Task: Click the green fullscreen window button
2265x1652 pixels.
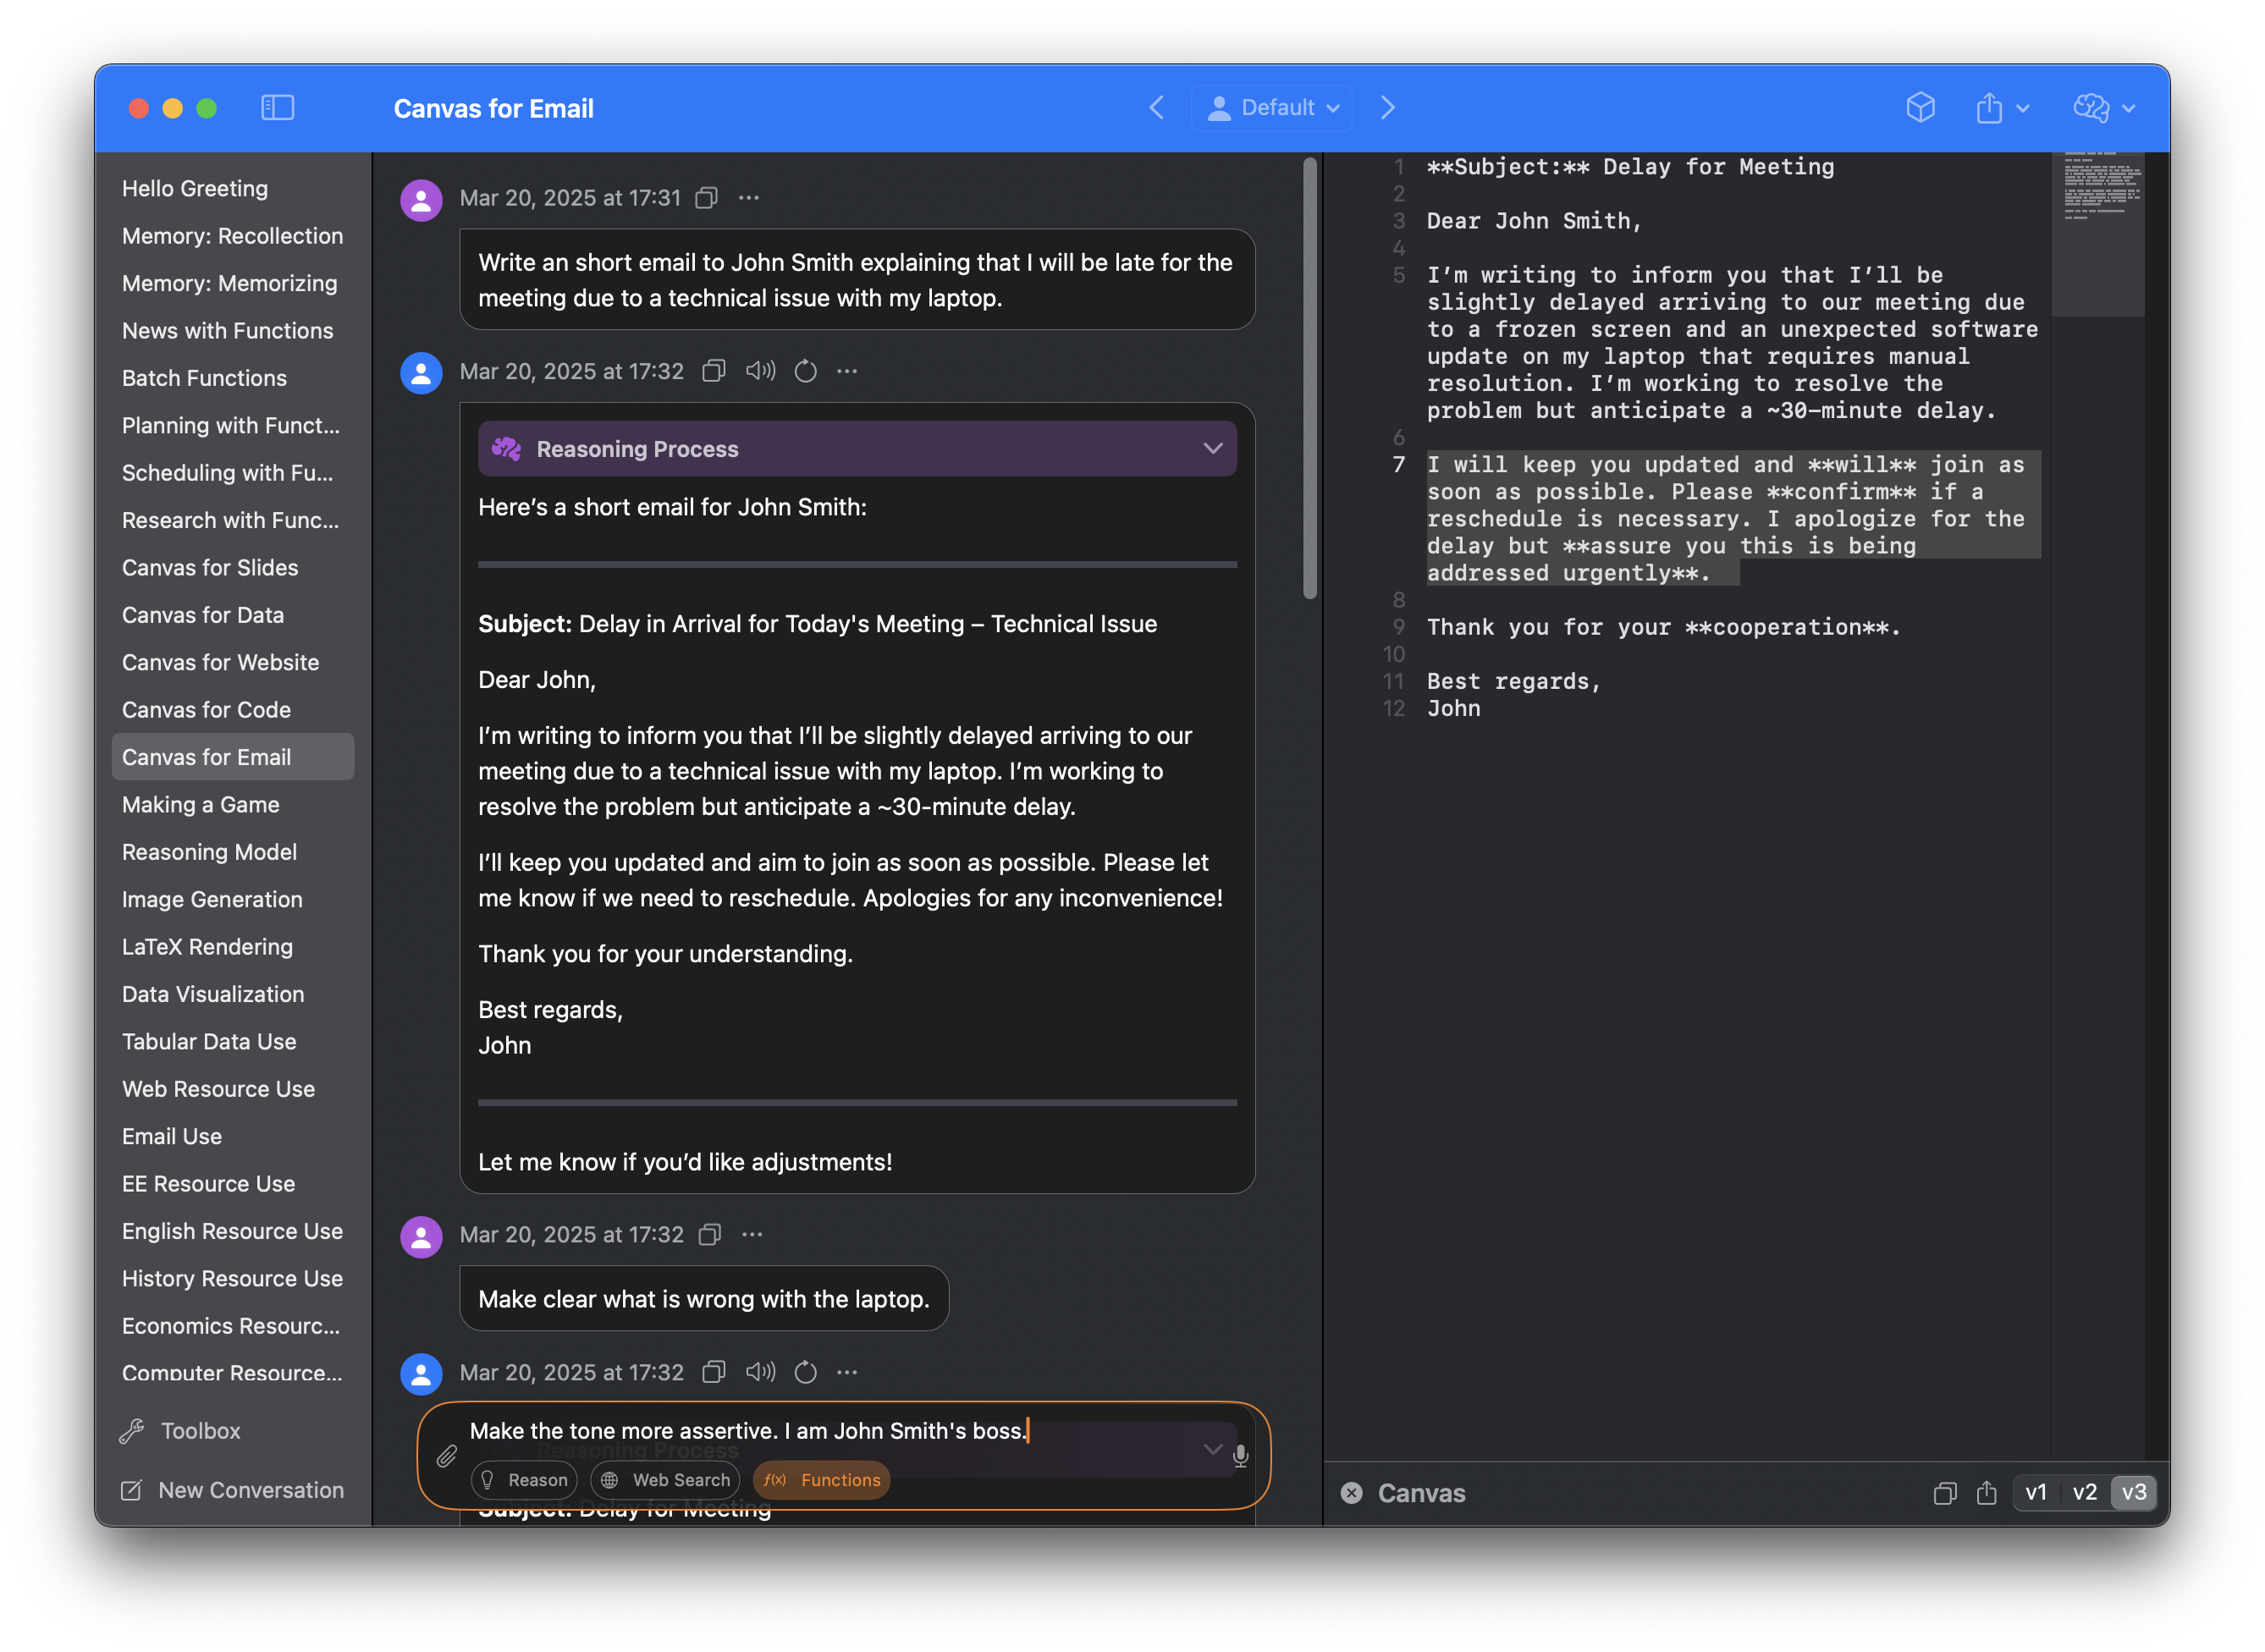Action: tap(206, 108)
